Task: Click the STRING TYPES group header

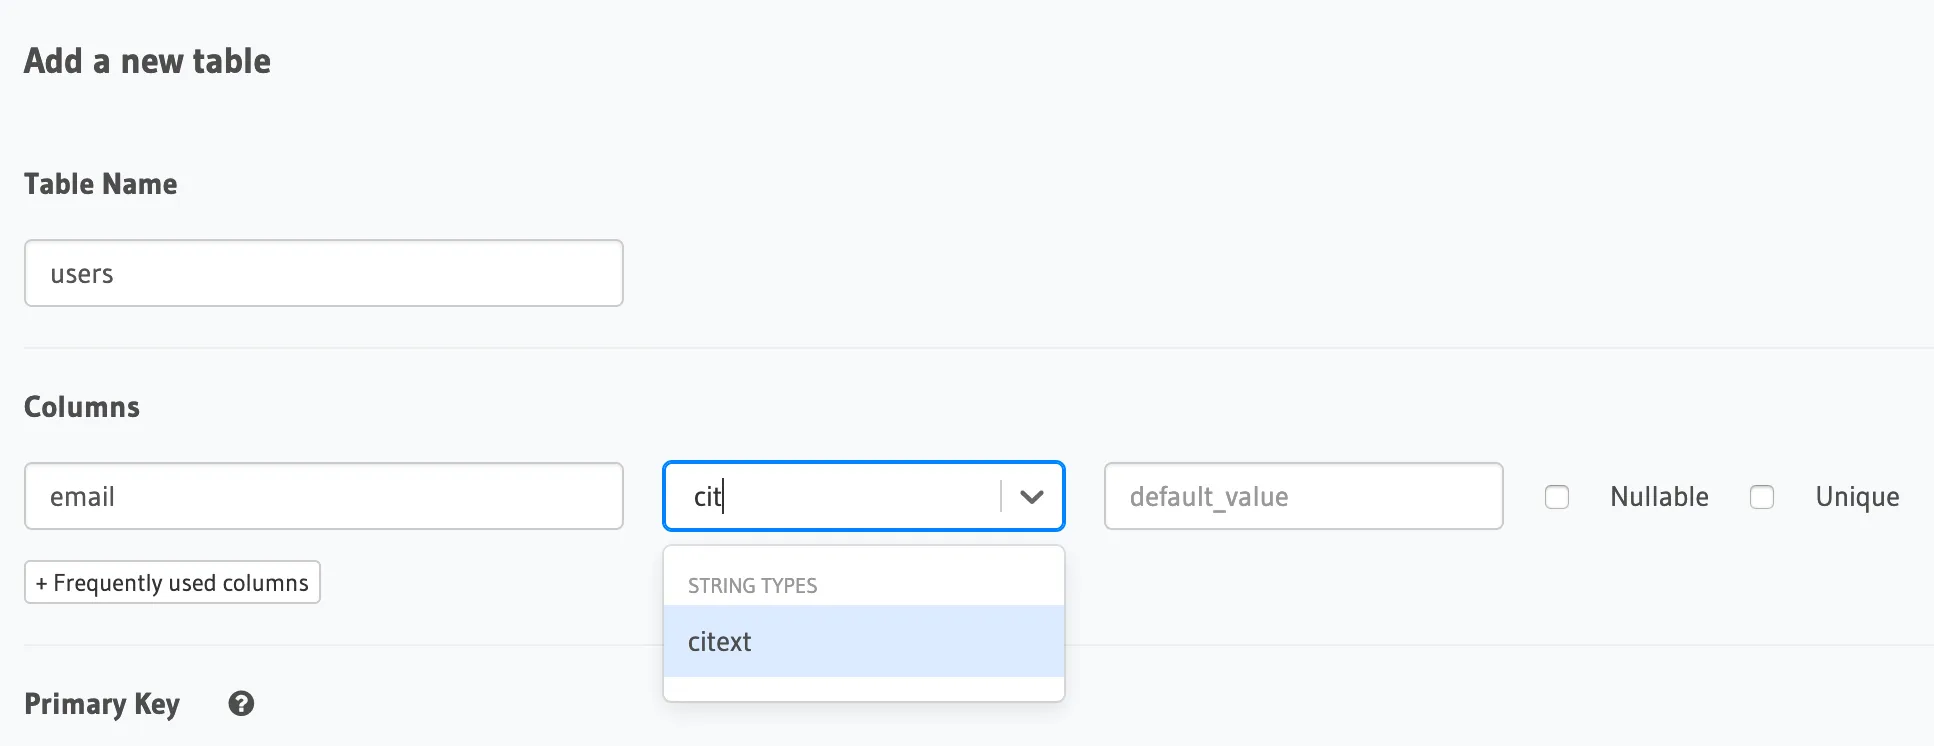Action: (753, 586)
